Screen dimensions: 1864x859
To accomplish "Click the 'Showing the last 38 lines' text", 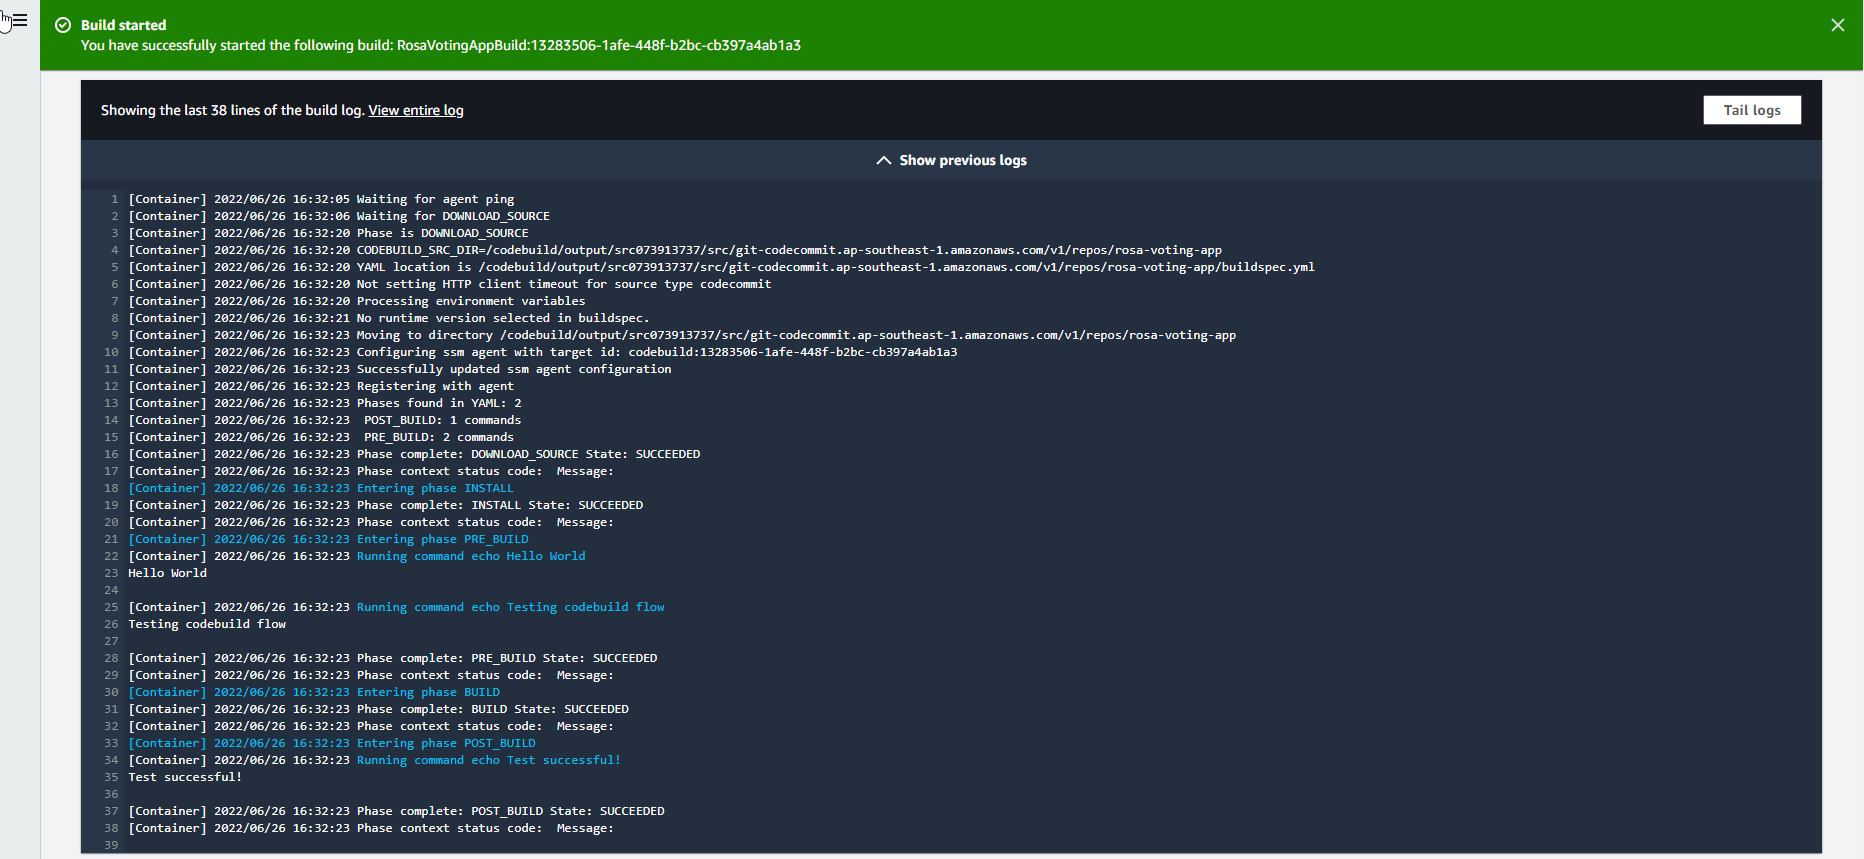I will 232,110.
